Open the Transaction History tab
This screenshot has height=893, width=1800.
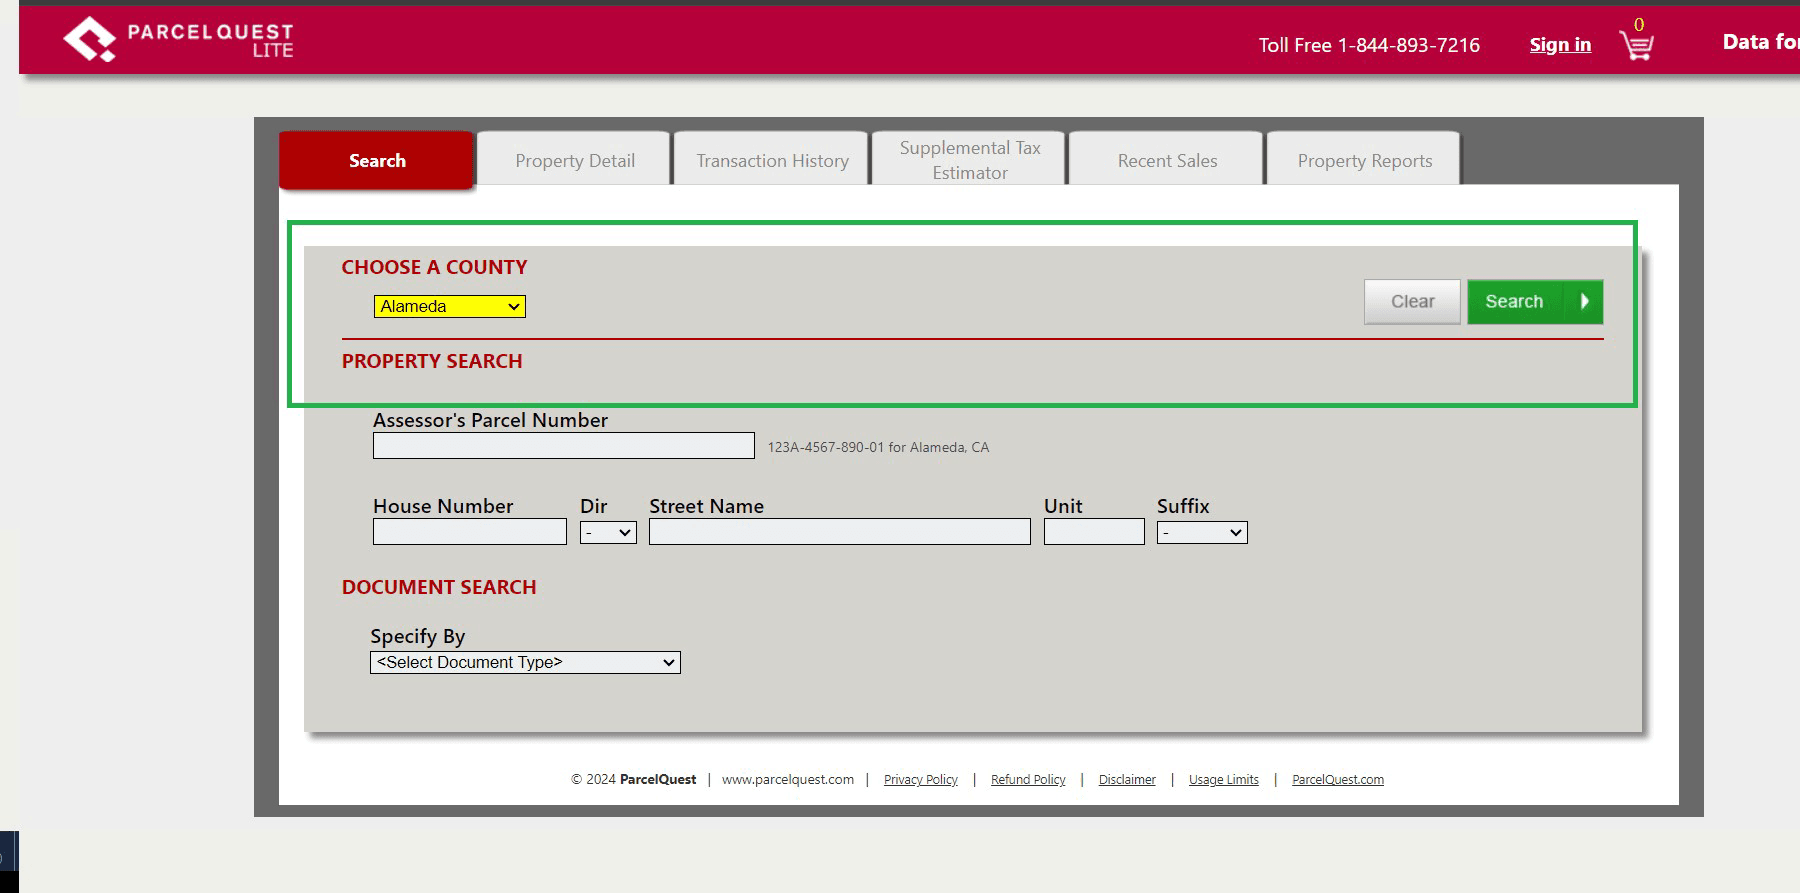772,160
